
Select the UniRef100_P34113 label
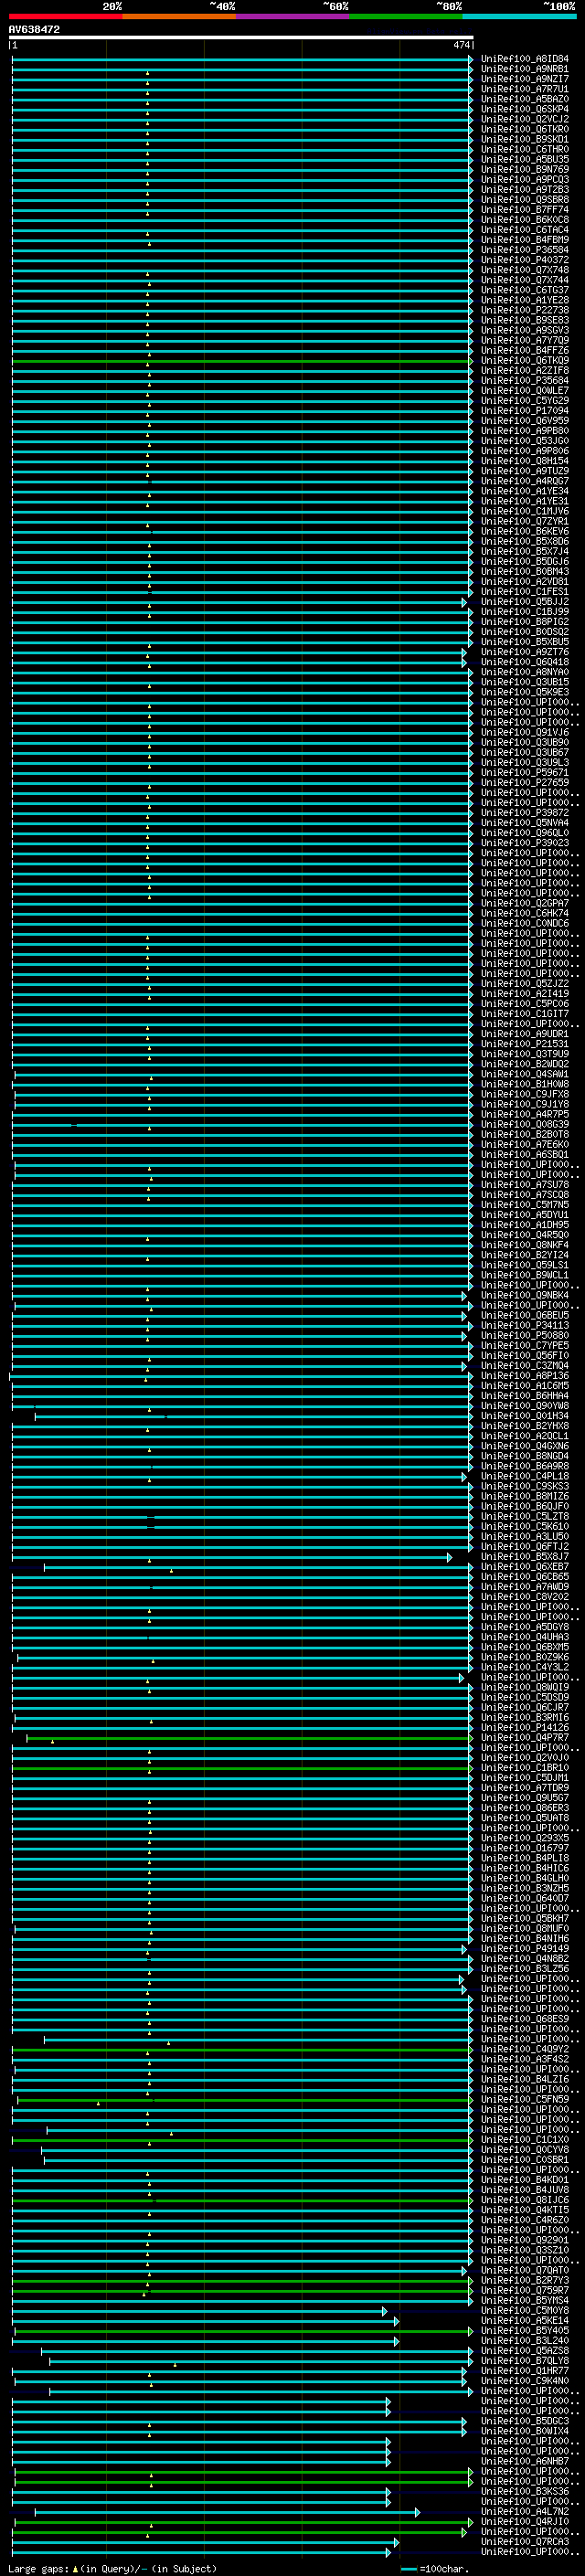point(525,1325)
